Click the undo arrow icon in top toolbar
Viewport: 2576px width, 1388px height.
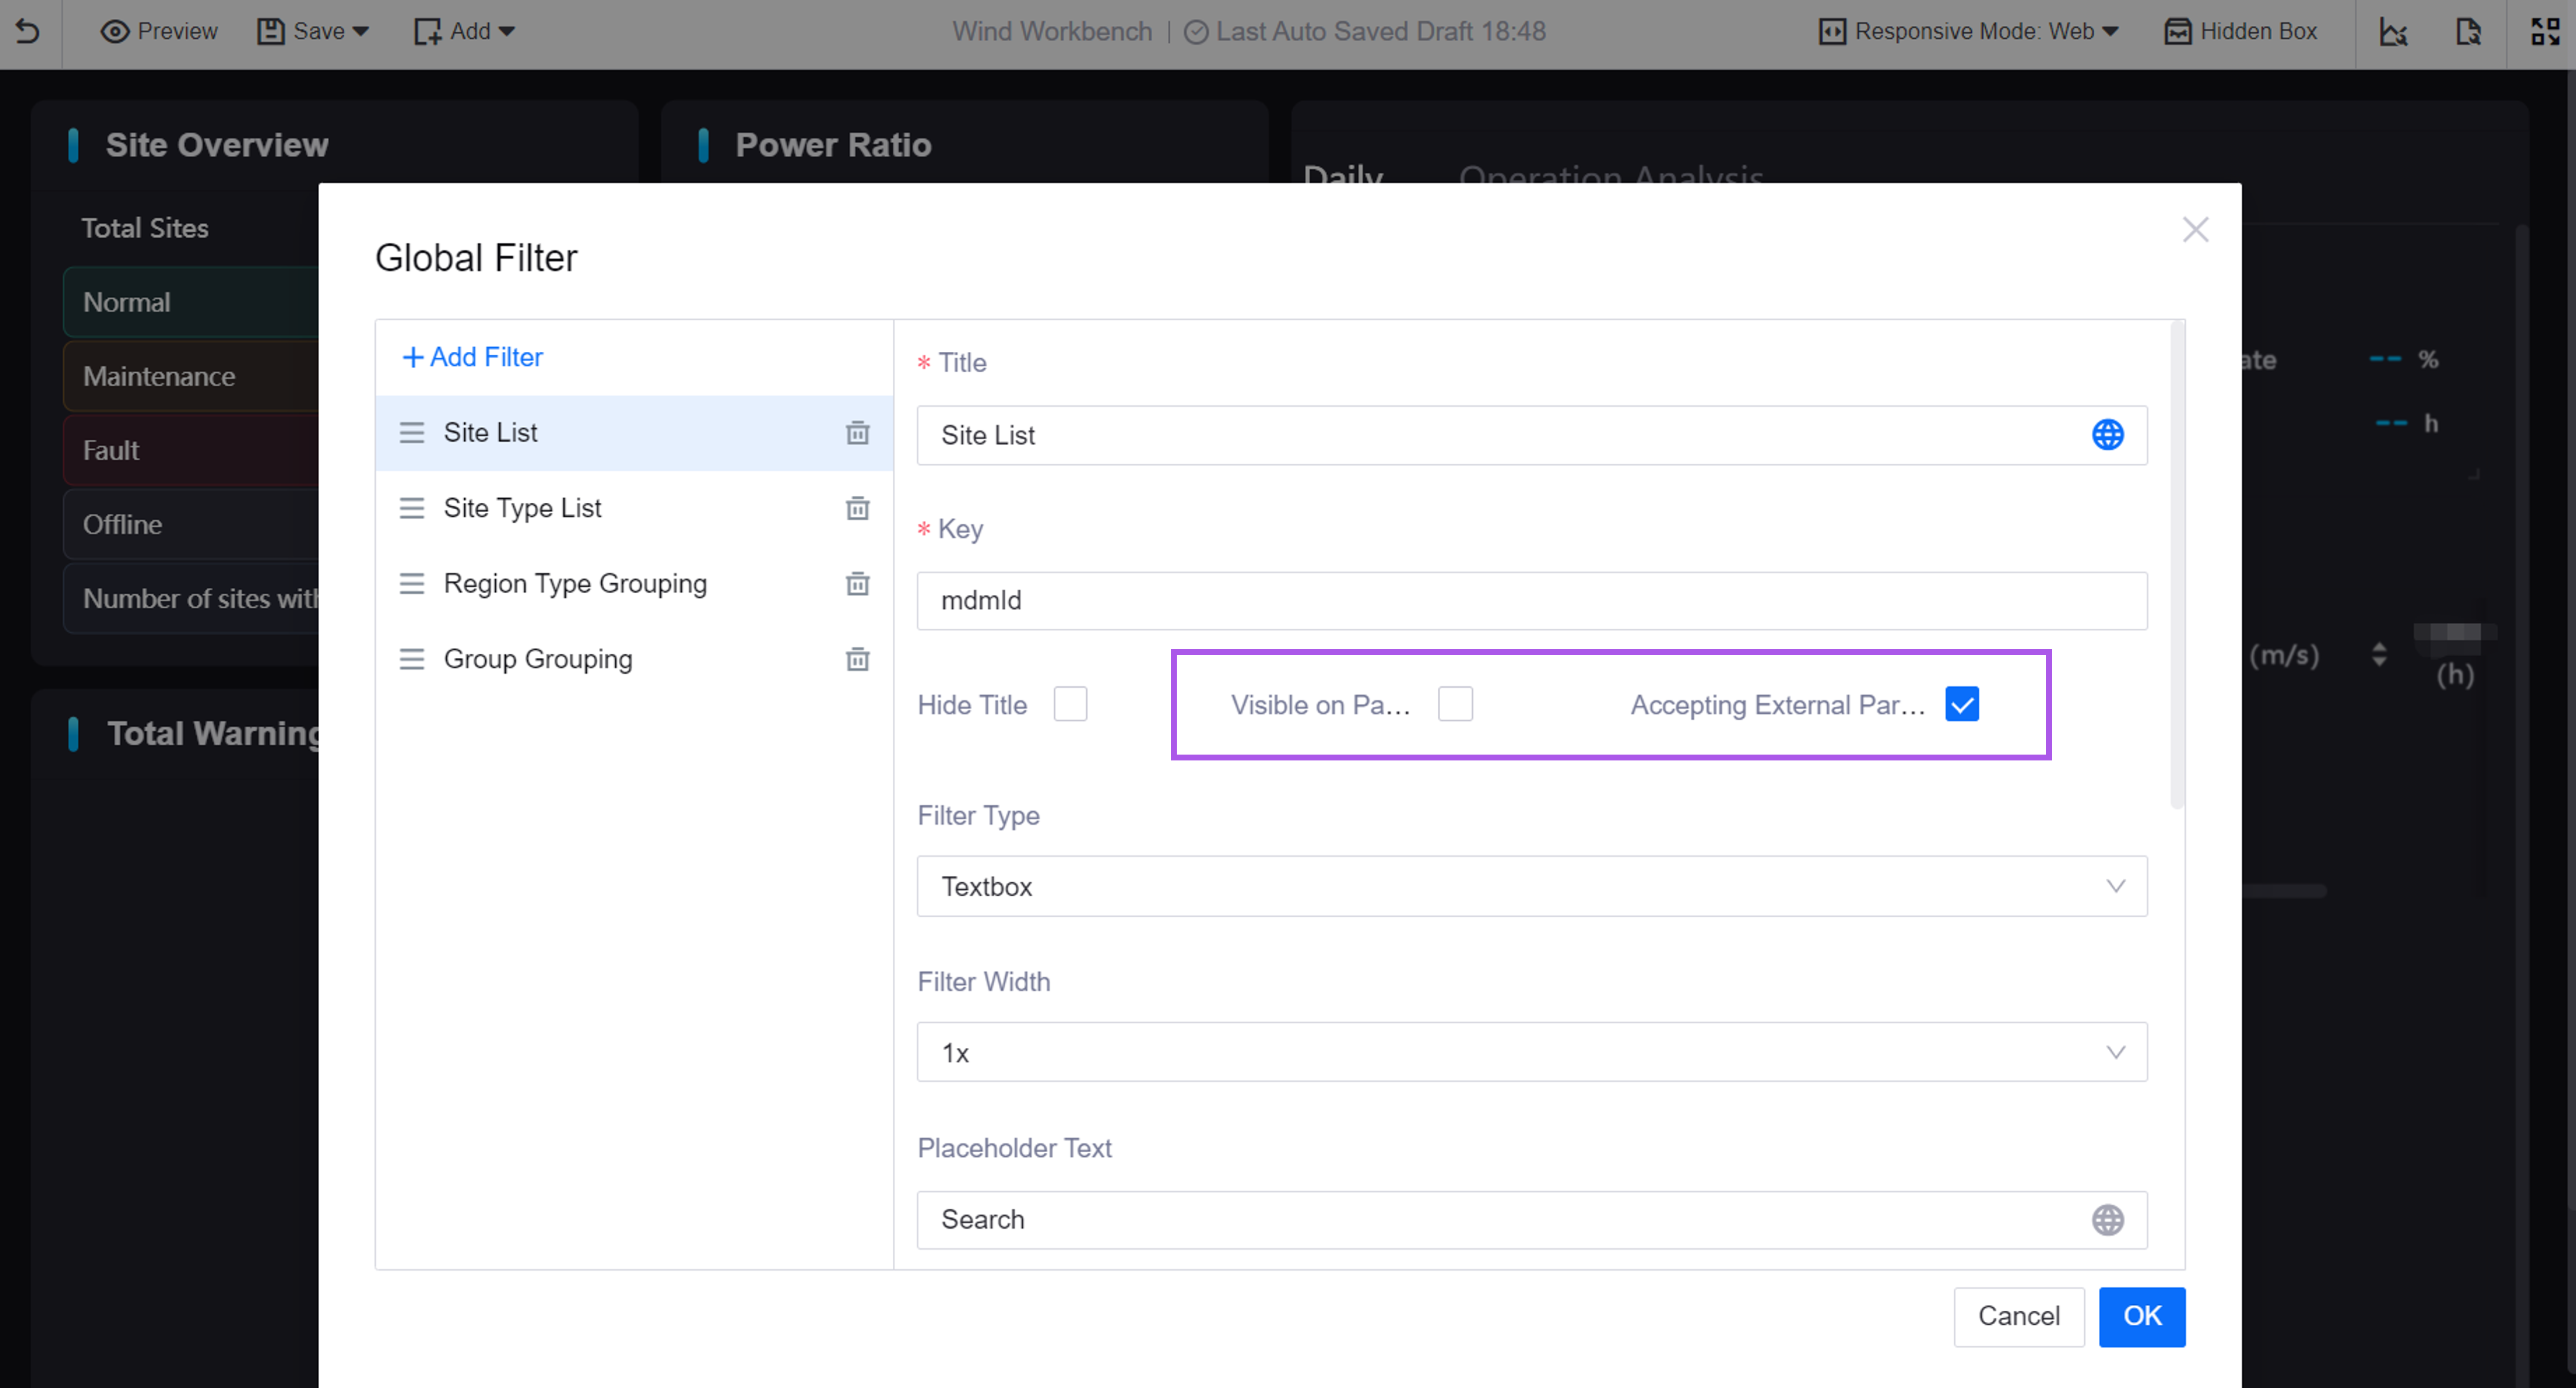click(28, 31)
